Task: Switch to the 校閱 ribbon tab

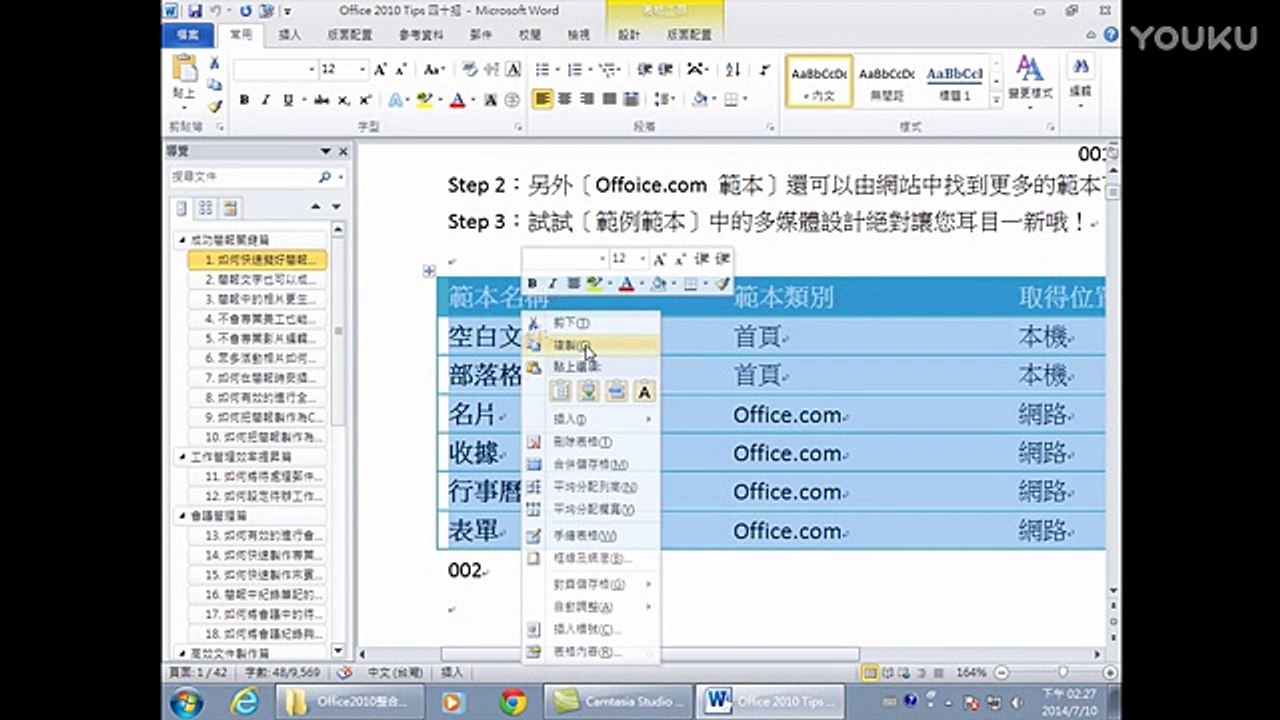Action: point(530,34)
